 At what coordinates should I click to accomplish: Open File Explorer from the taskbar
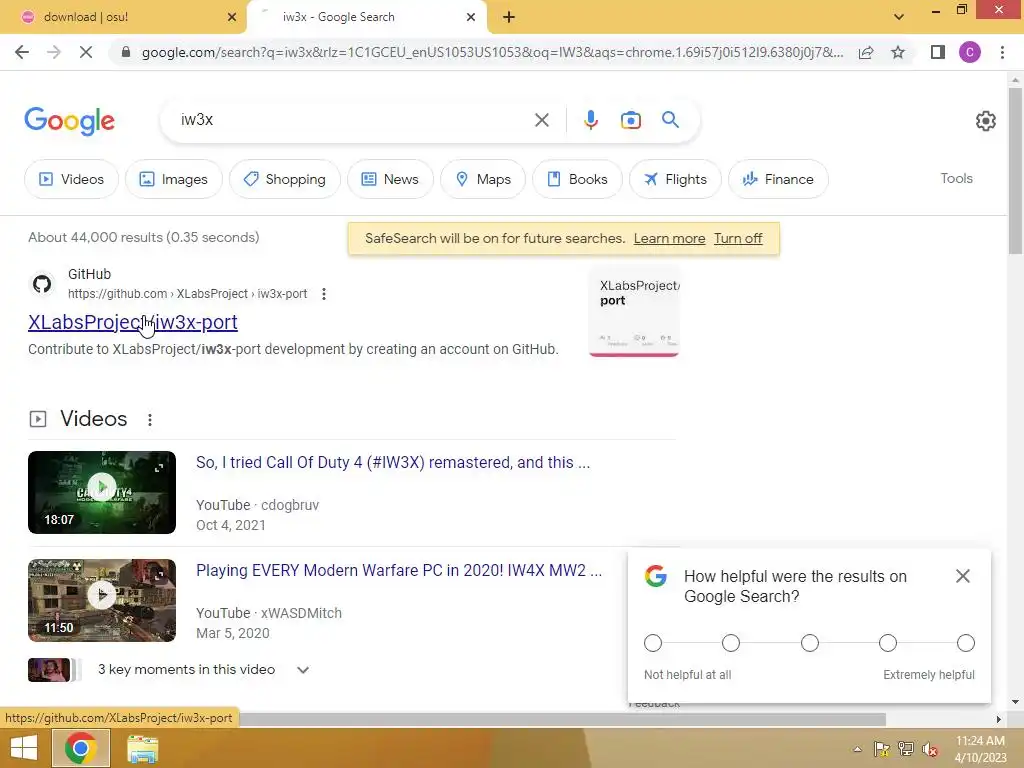pyautogui.click(x=142, y=749)
